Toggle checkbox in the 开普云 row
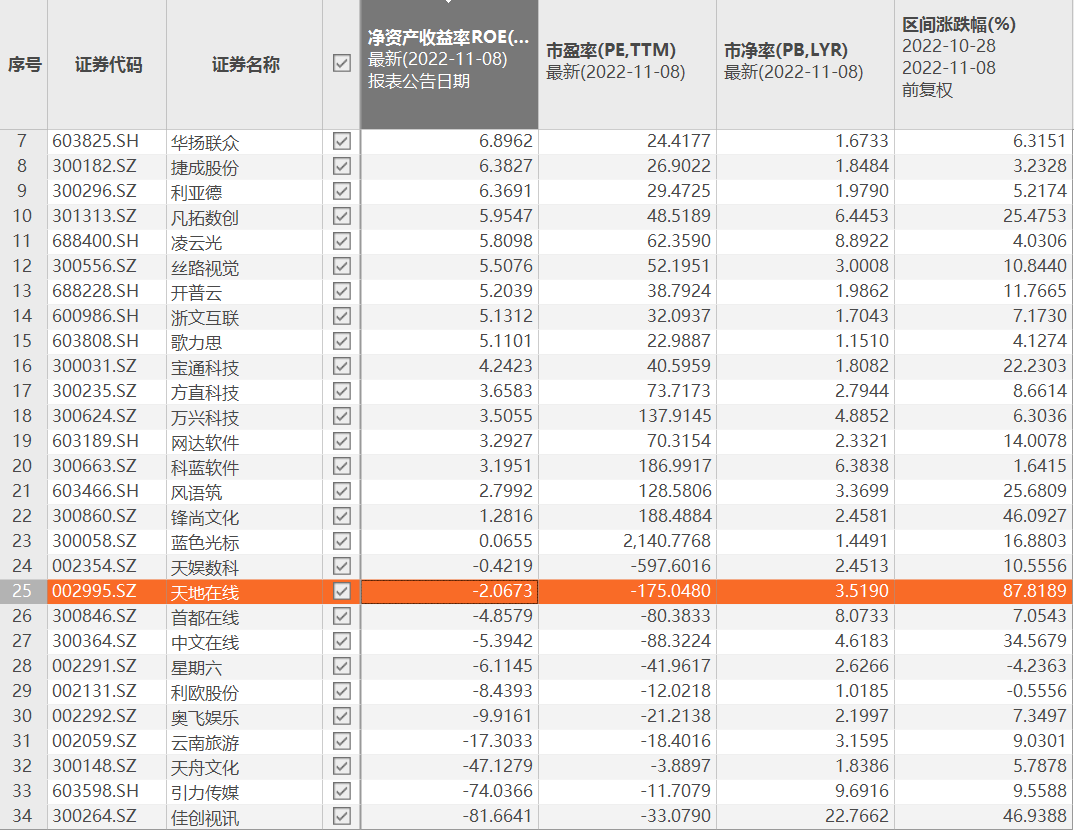The height and width of the screenshot is (830, 1074). (x=341, y=291)
